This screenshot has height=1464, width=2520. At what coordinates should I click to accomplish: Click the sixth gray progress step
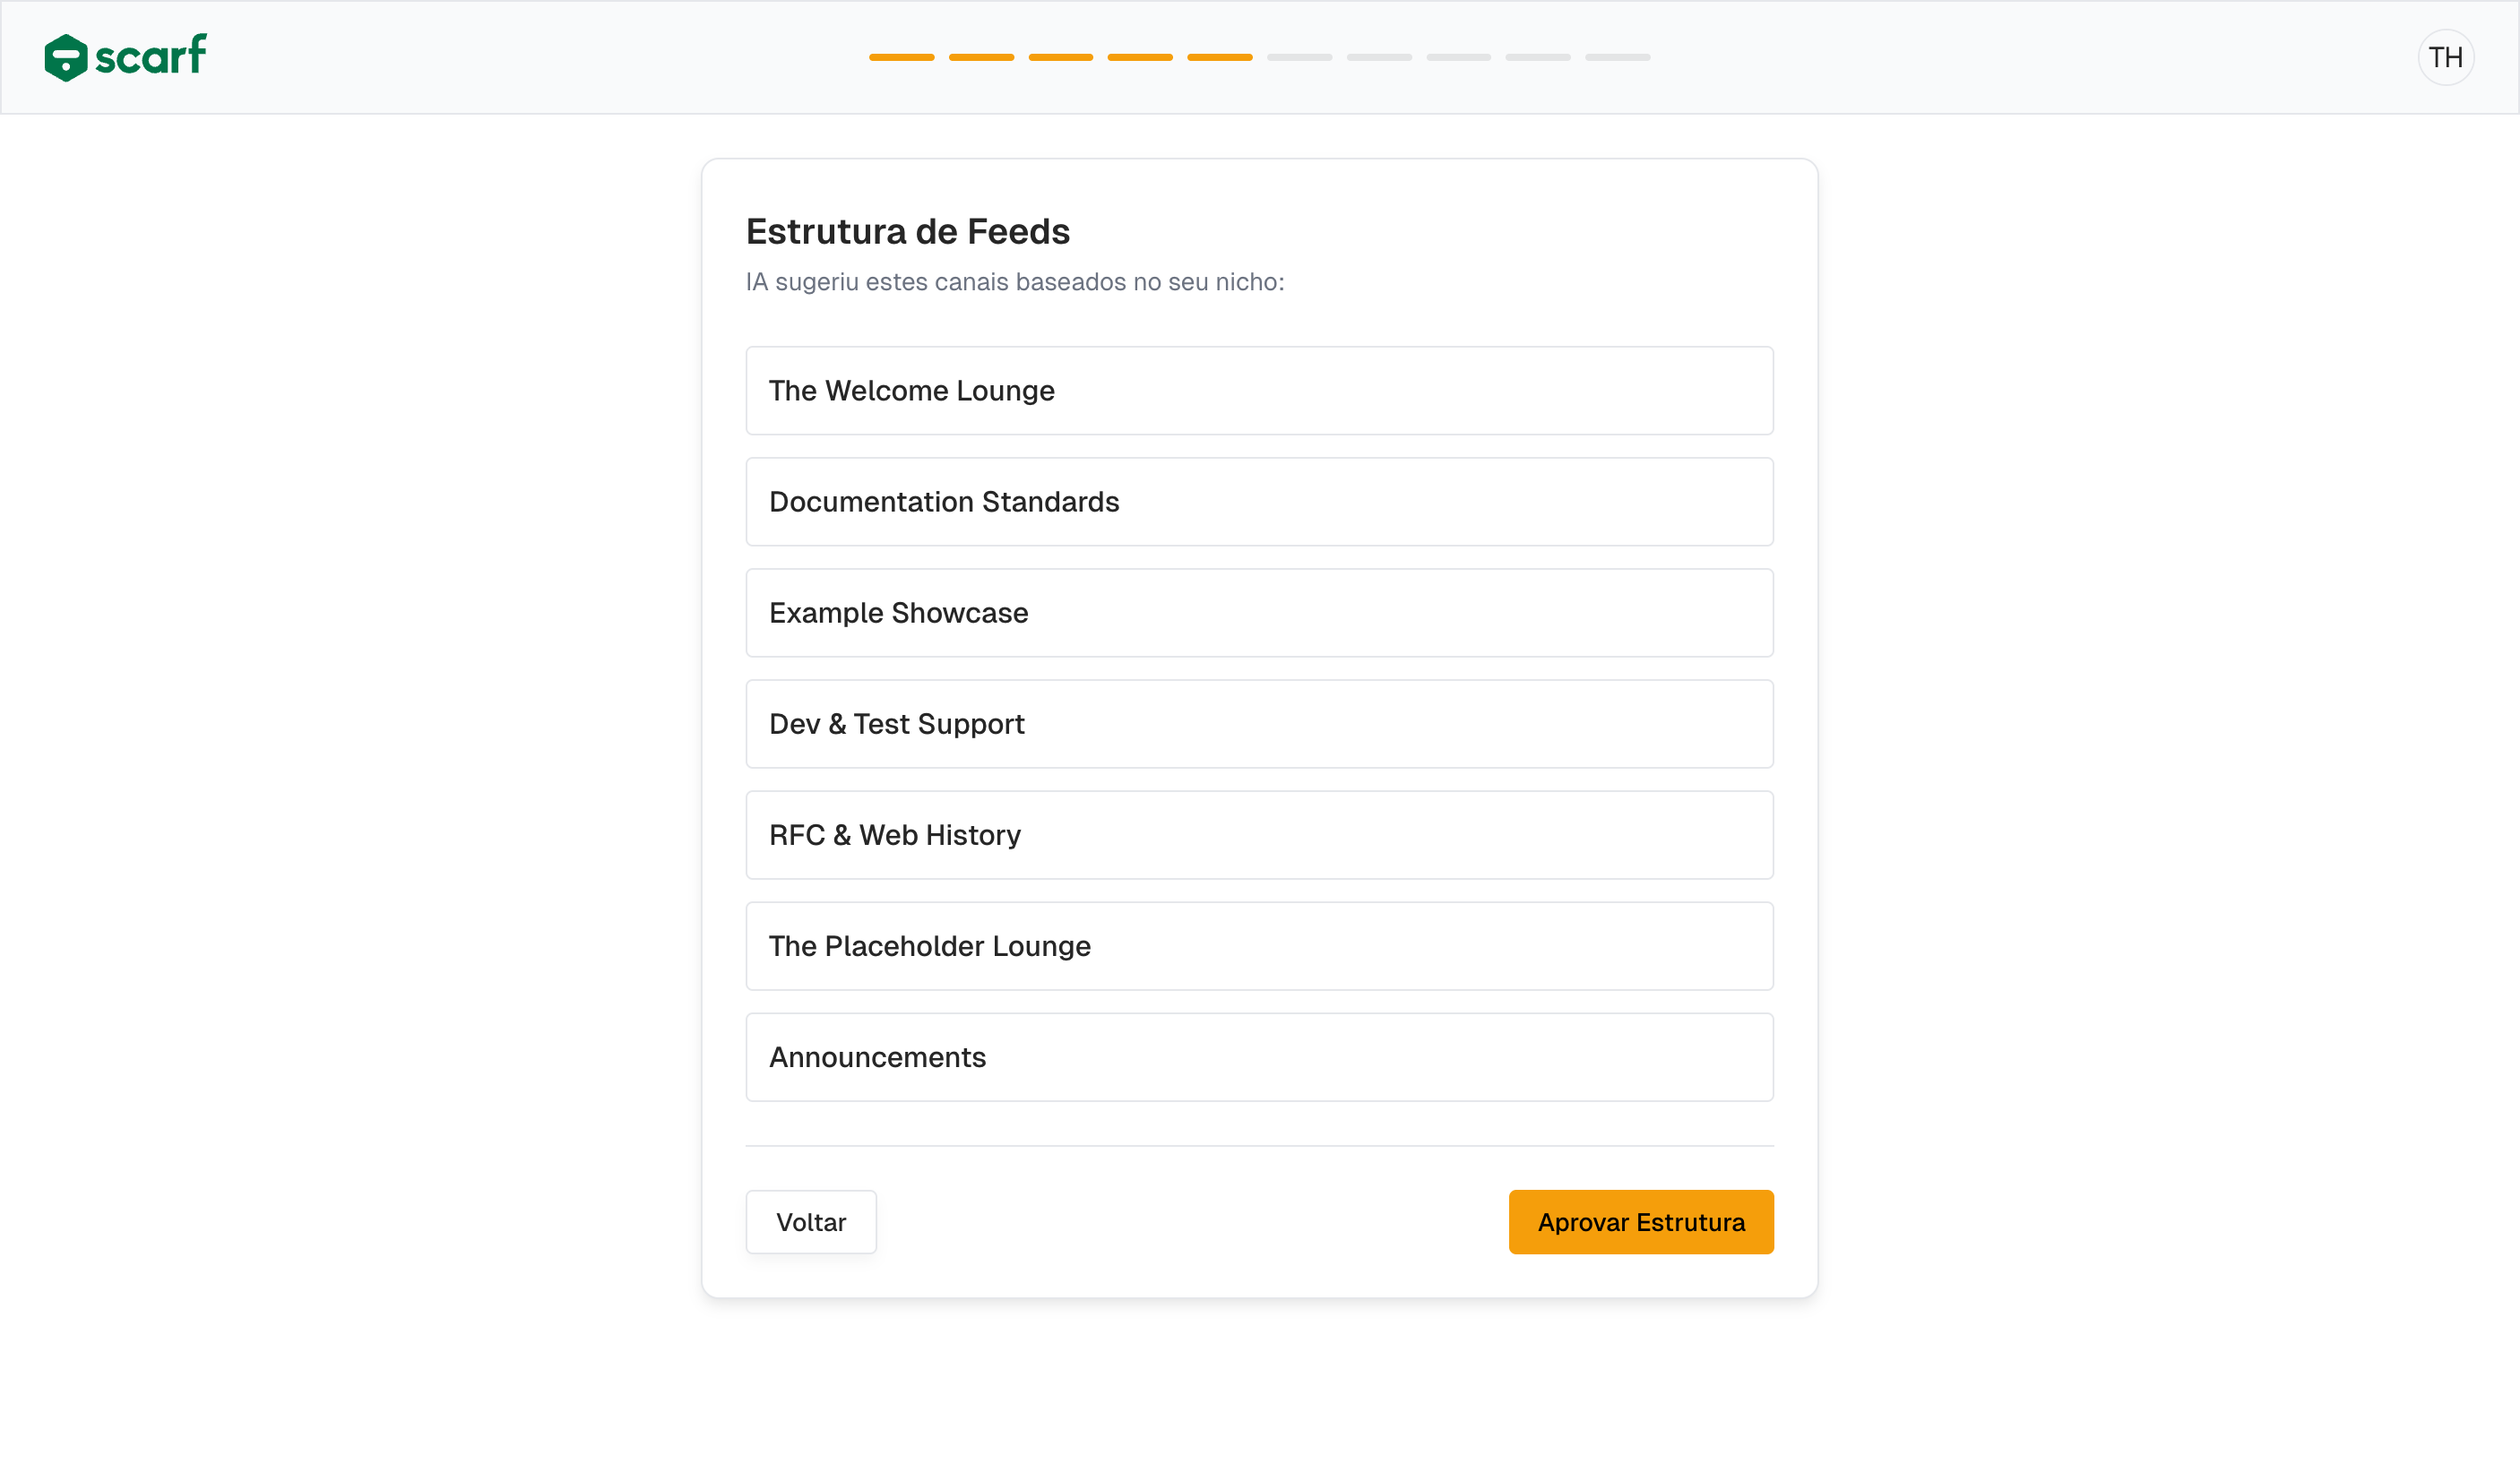pos(1299,57)
